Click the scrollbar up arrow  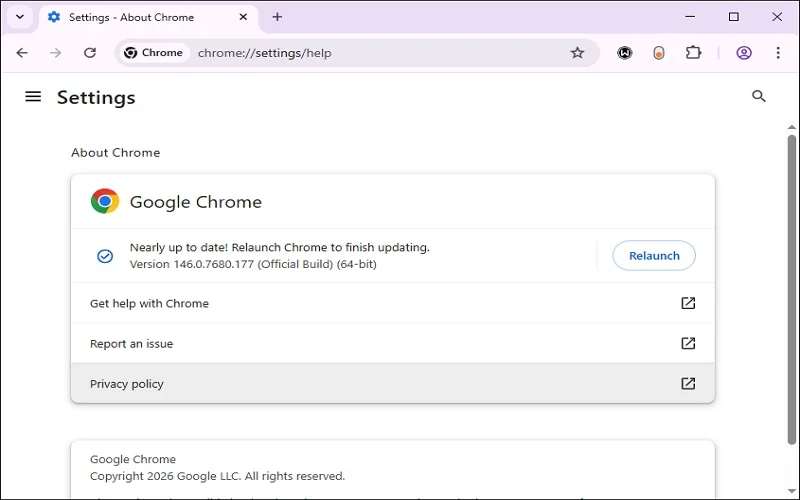tap(792, 128)
